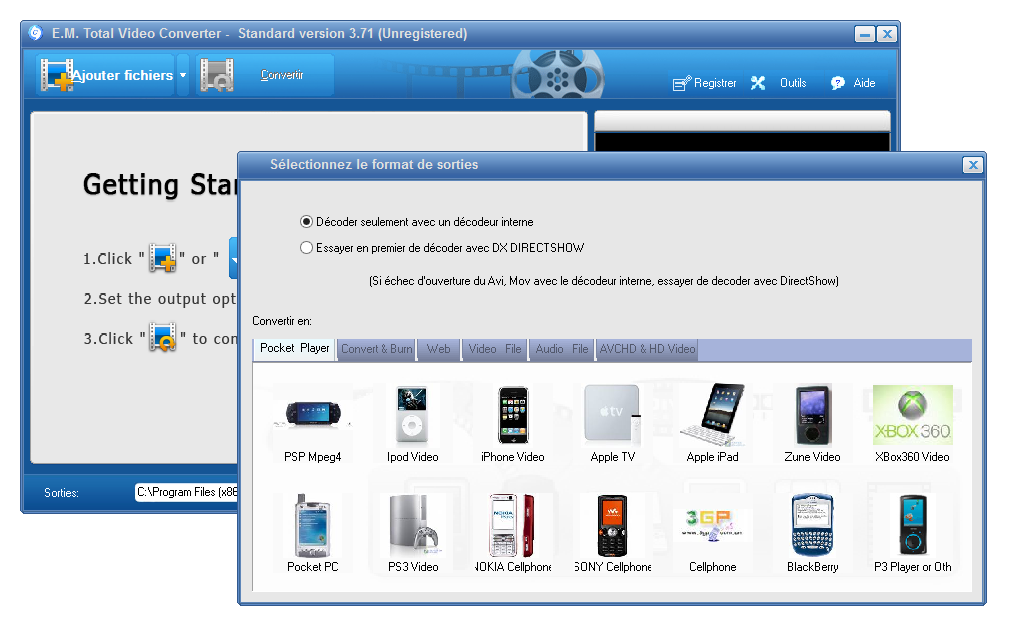
Task: Click the Sorties output path field
Action: click(x=187, y=492)
